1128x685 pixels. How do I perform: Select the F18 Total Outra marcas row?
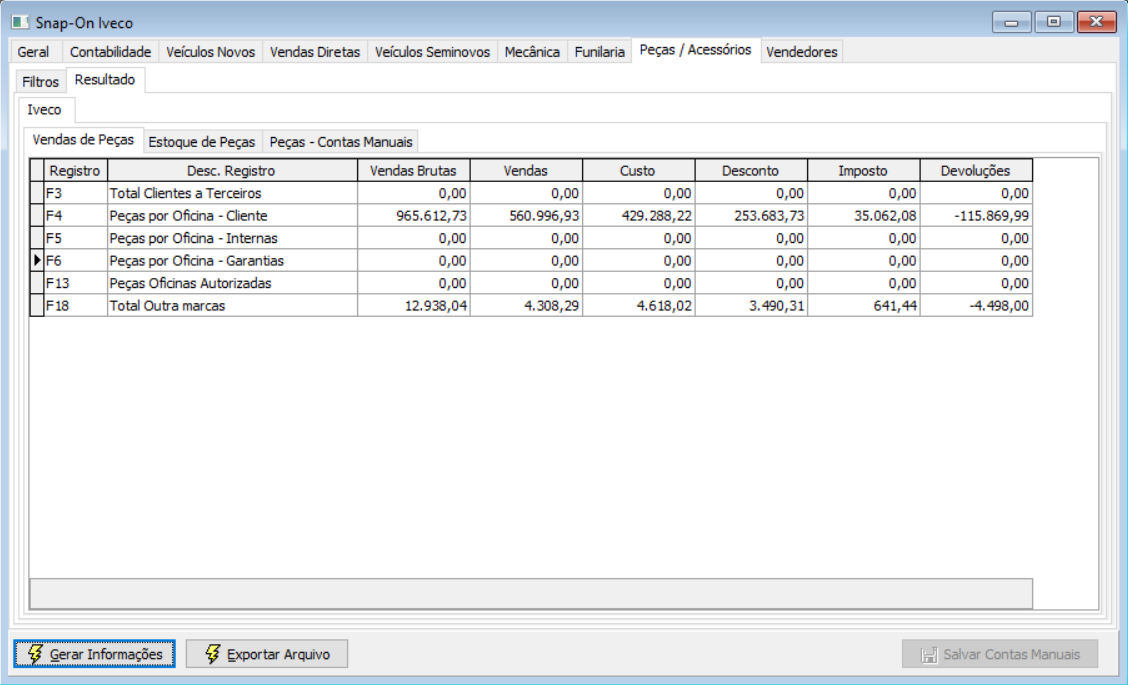coord(531,306)
